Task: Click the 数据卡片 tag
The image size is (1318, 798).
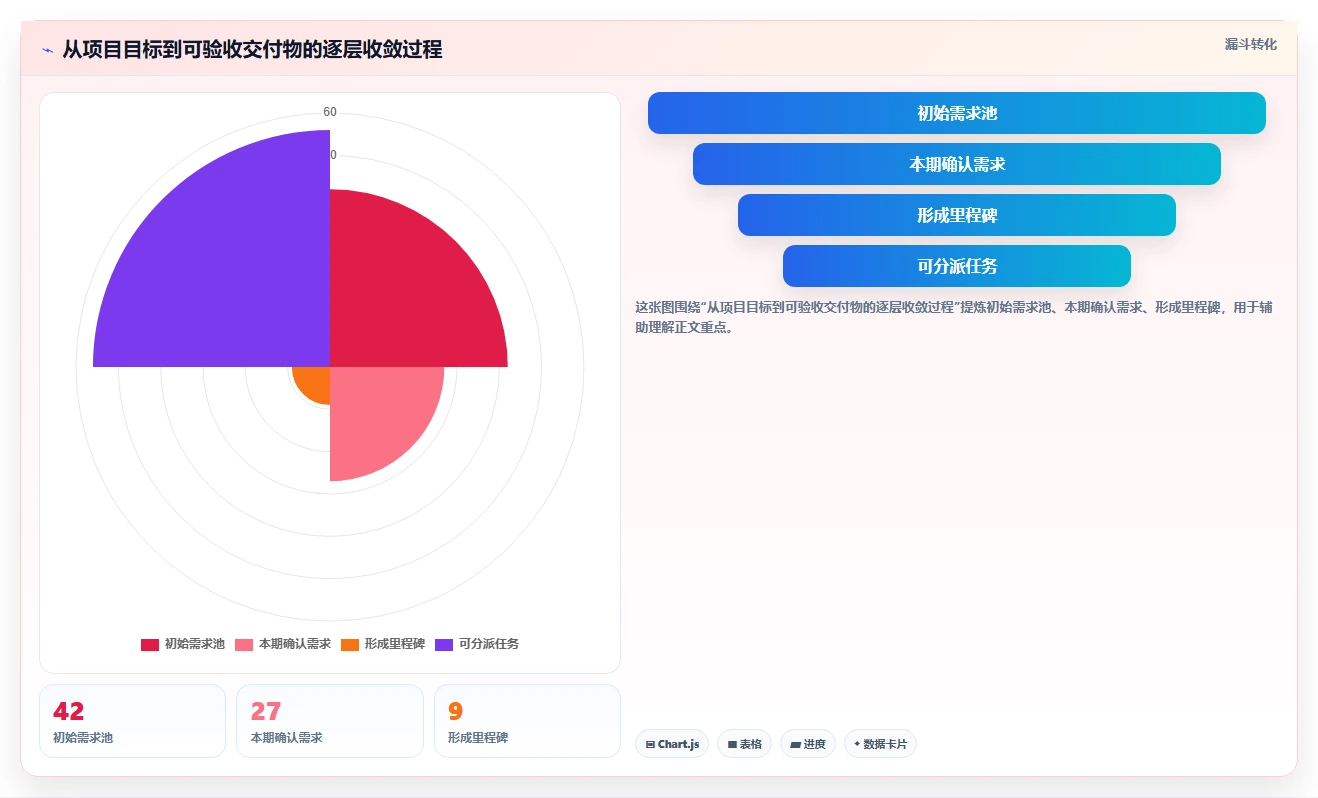Action: (880, 744)
